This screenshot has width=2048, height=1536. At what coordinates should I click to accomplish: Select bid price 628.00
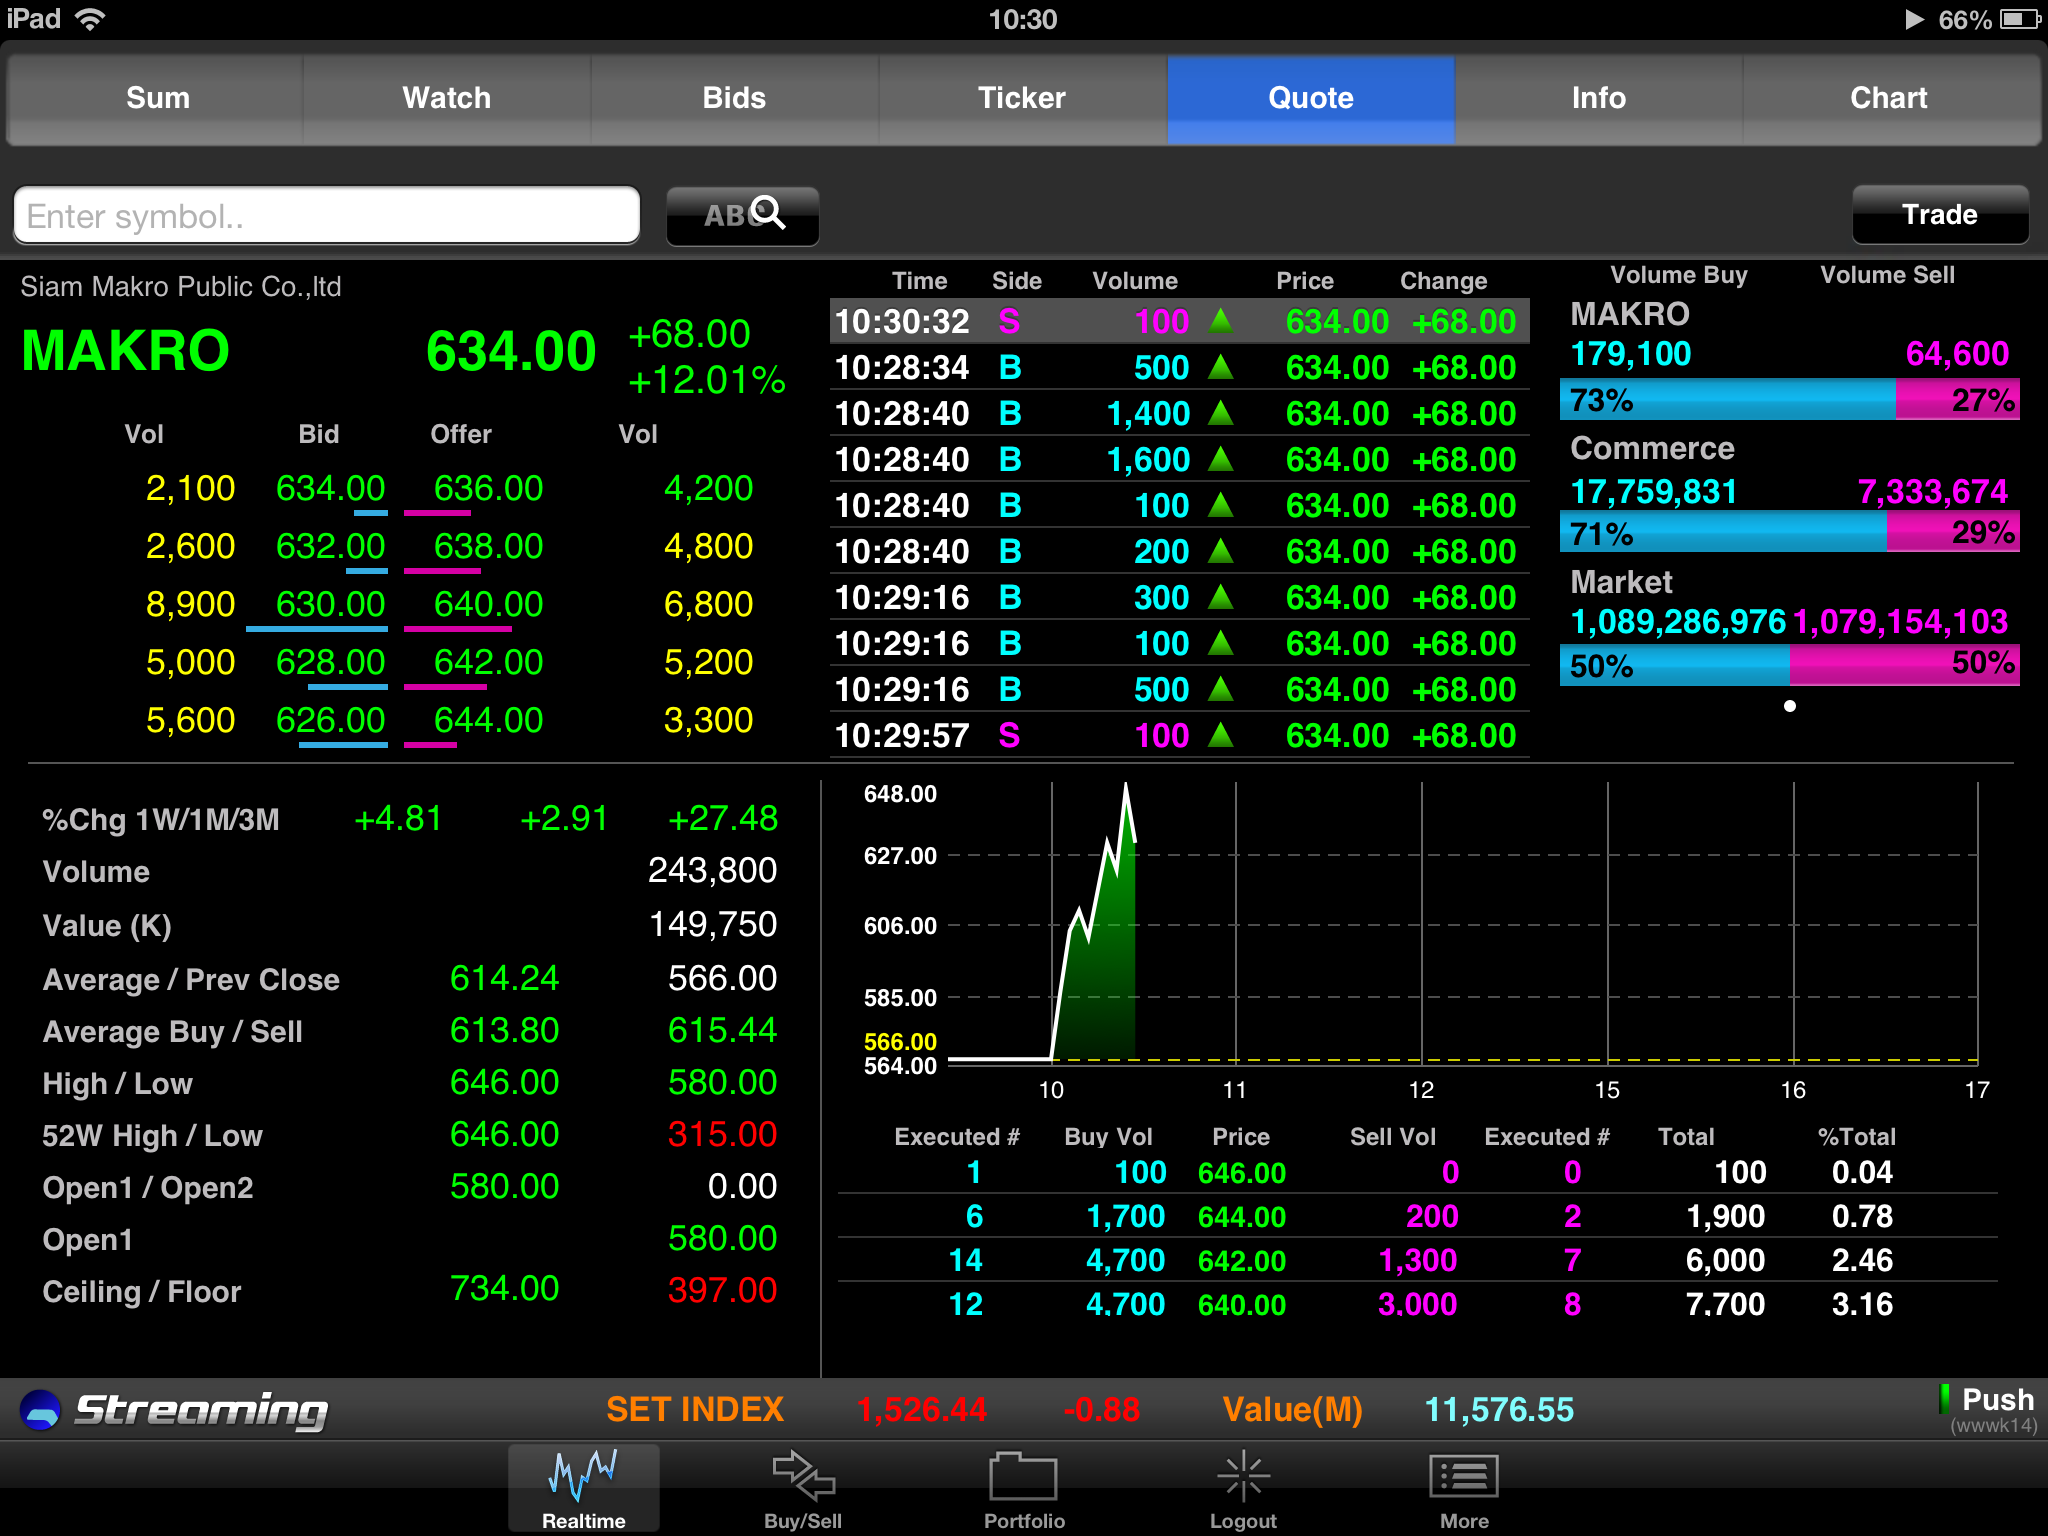(x=330, y=662)
